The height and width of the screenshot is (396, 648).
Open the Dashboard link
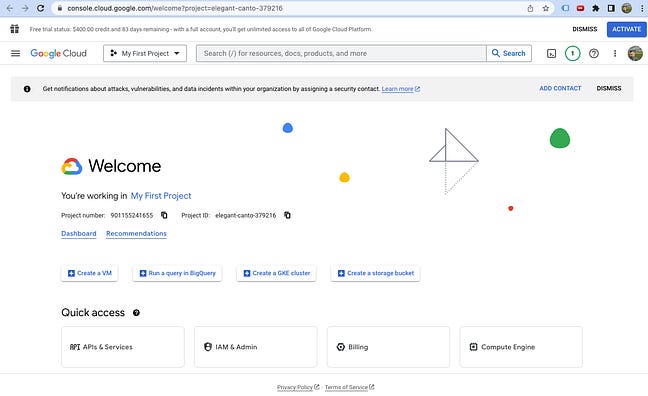tap(79, 234)
